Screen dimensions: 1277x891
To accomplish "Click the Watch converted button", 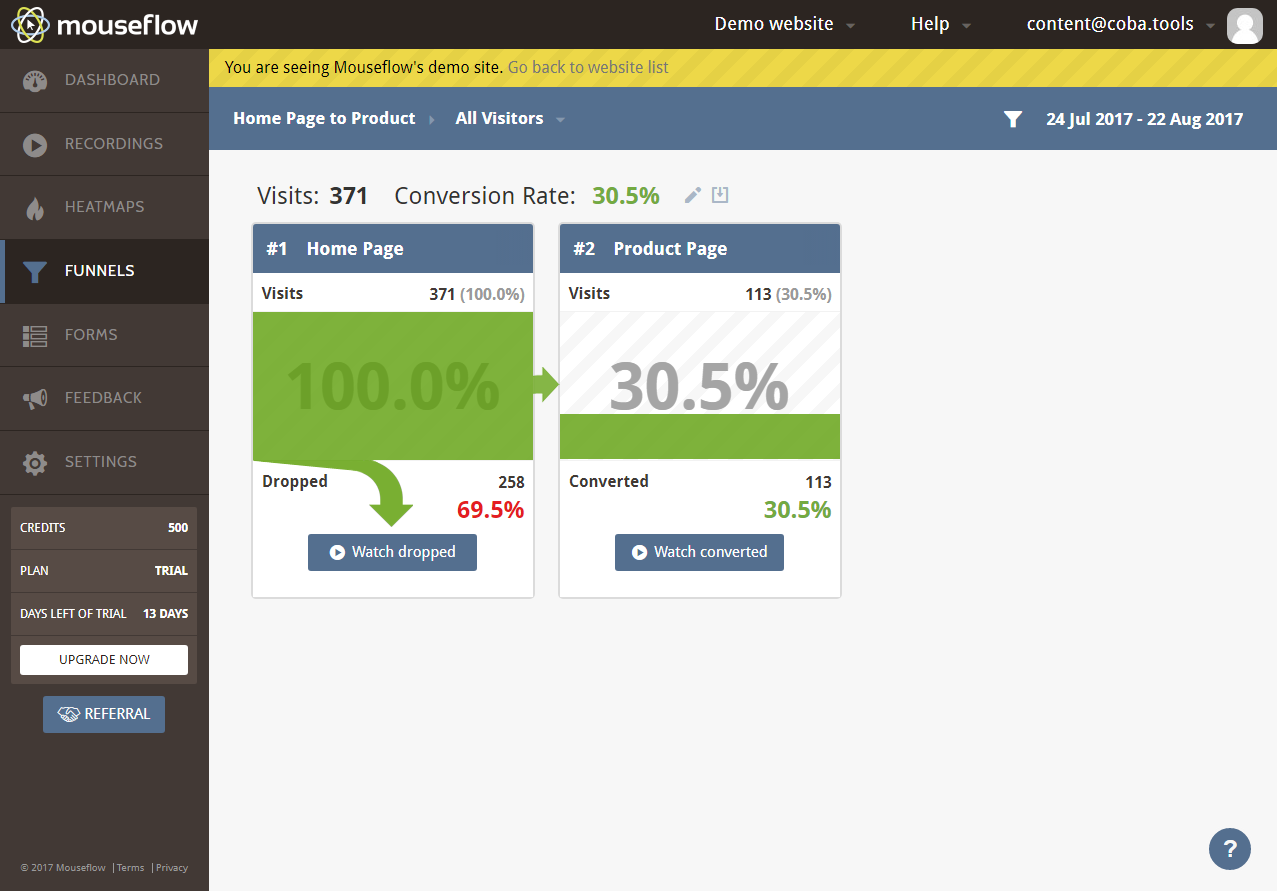I will pyautogui.click(x=699, y=552).
